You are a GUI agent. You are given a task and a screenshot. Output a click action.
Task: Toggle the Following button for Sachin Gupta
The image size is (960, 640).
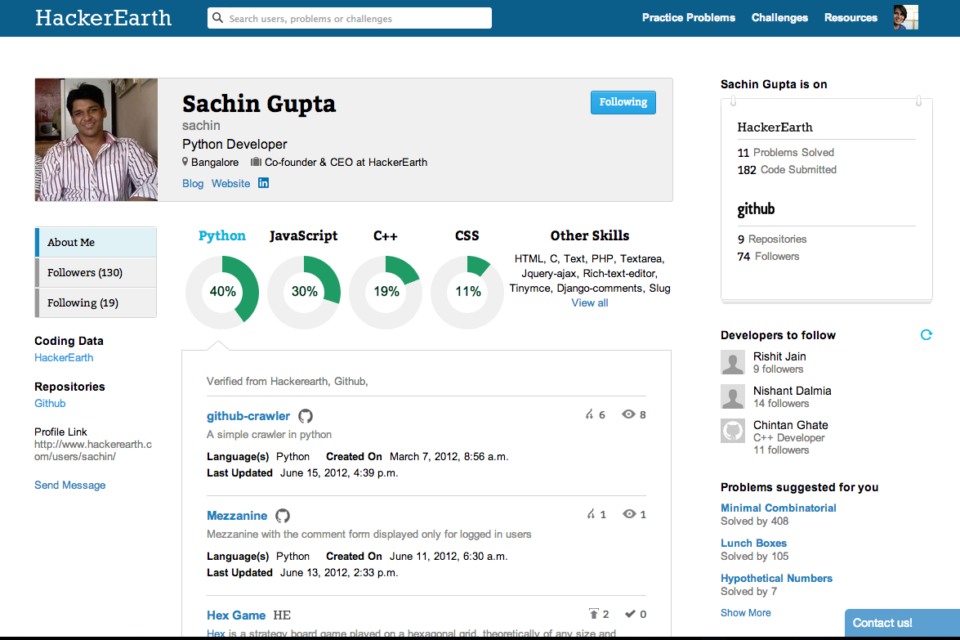[x=623, y=102]
